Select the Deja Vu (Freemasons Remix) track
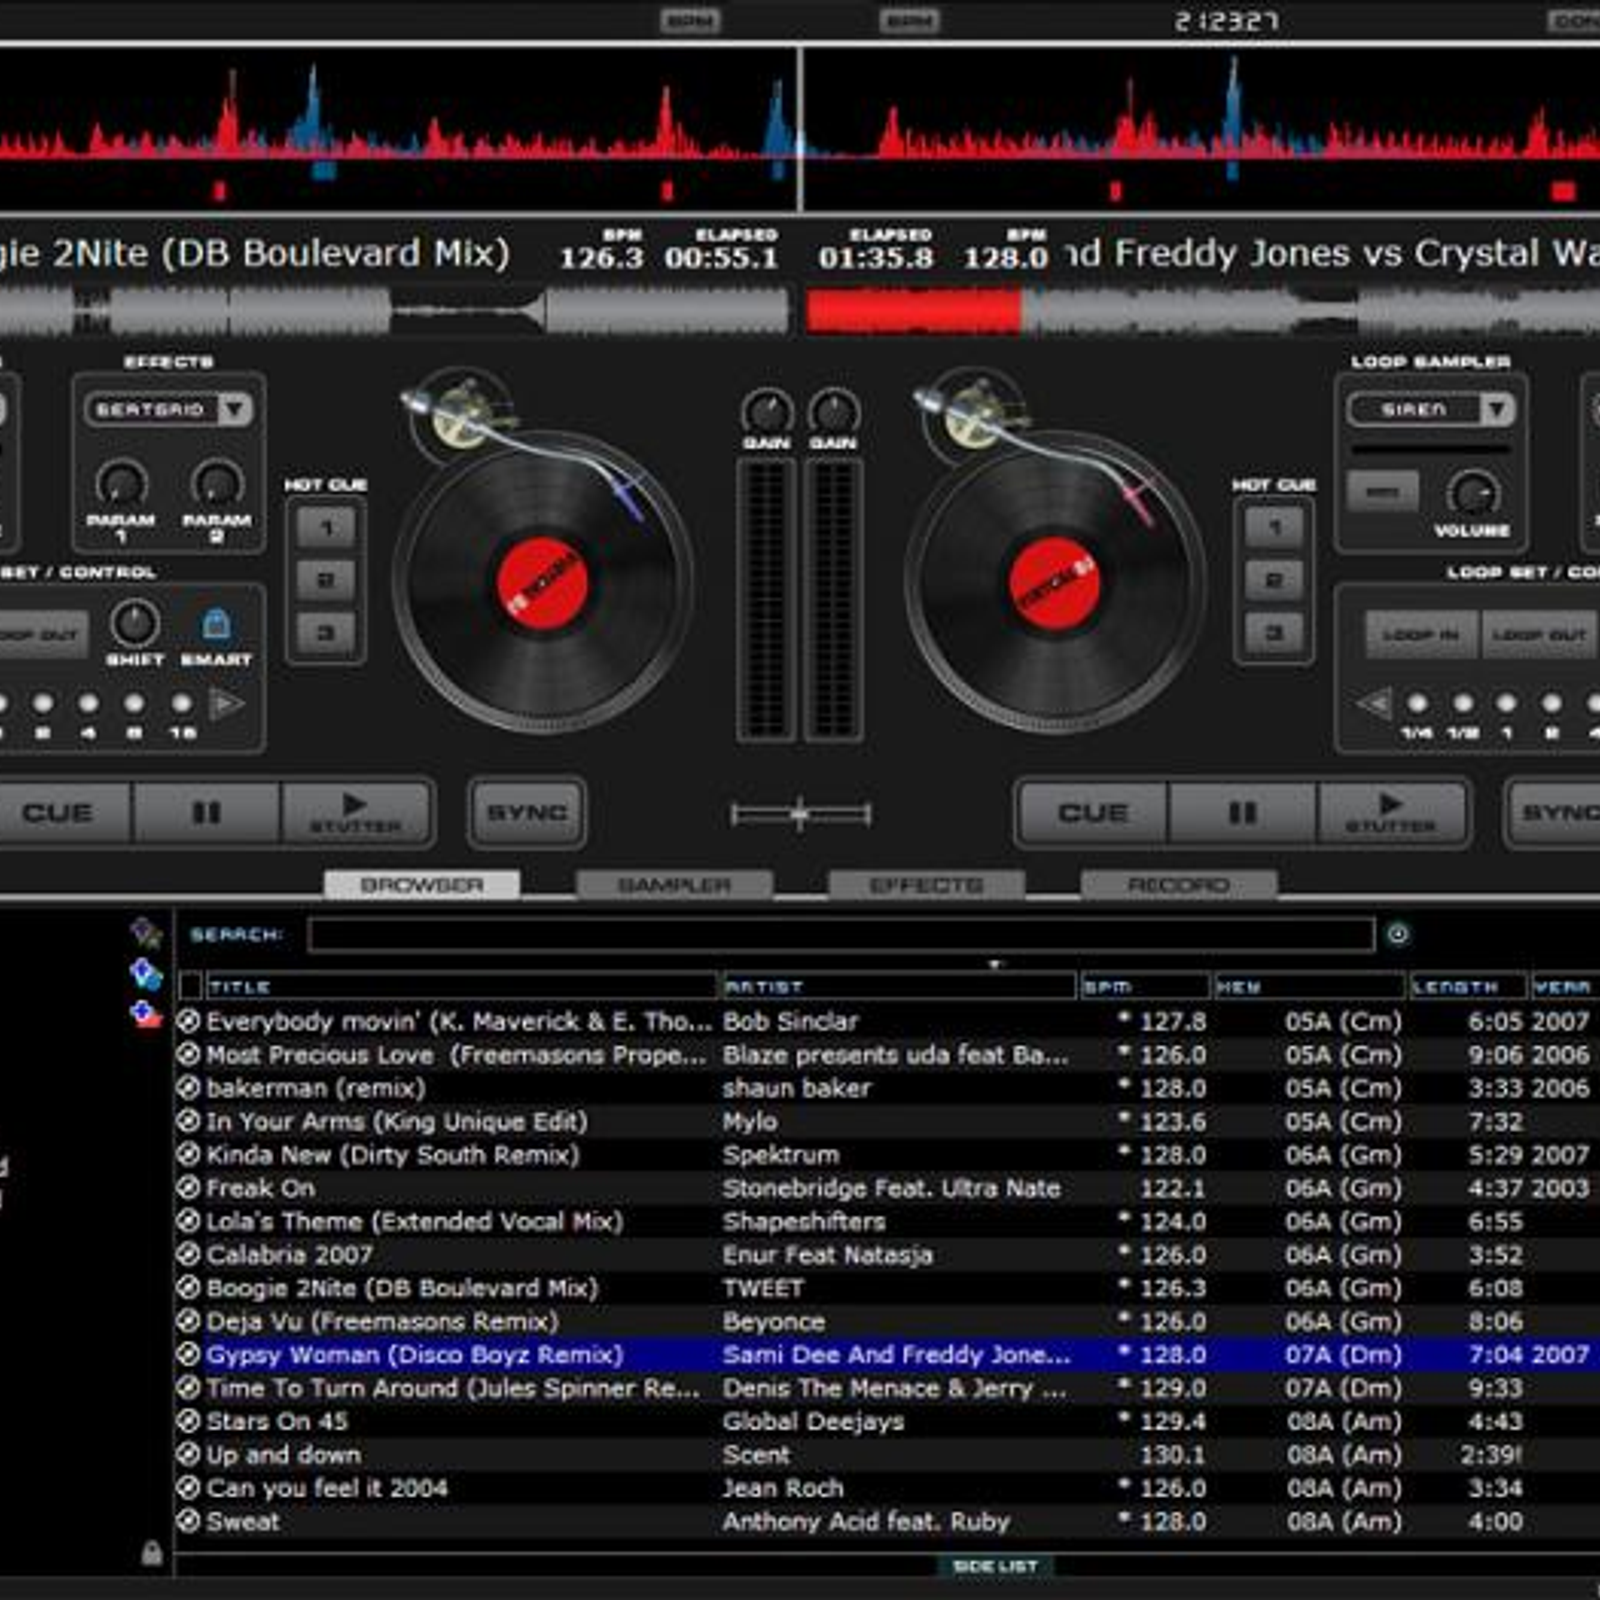 887,1321
